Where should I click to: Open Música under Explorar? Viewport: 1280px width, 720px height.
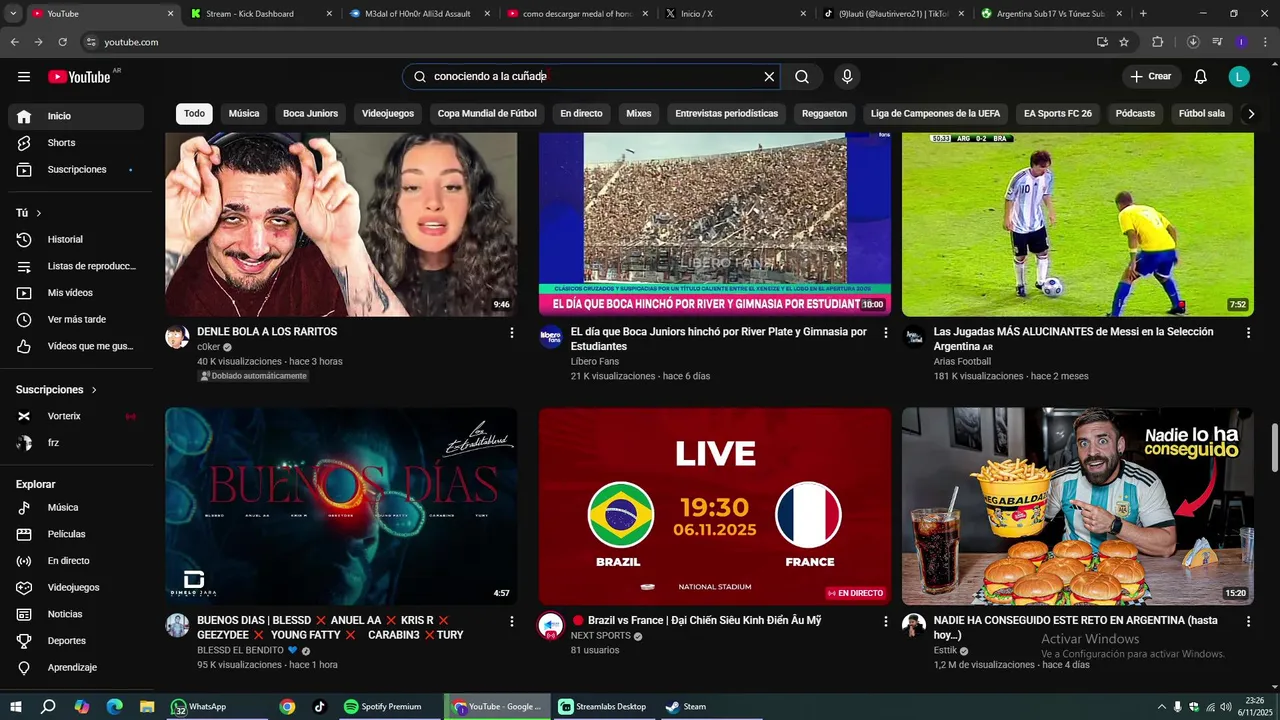76,508
